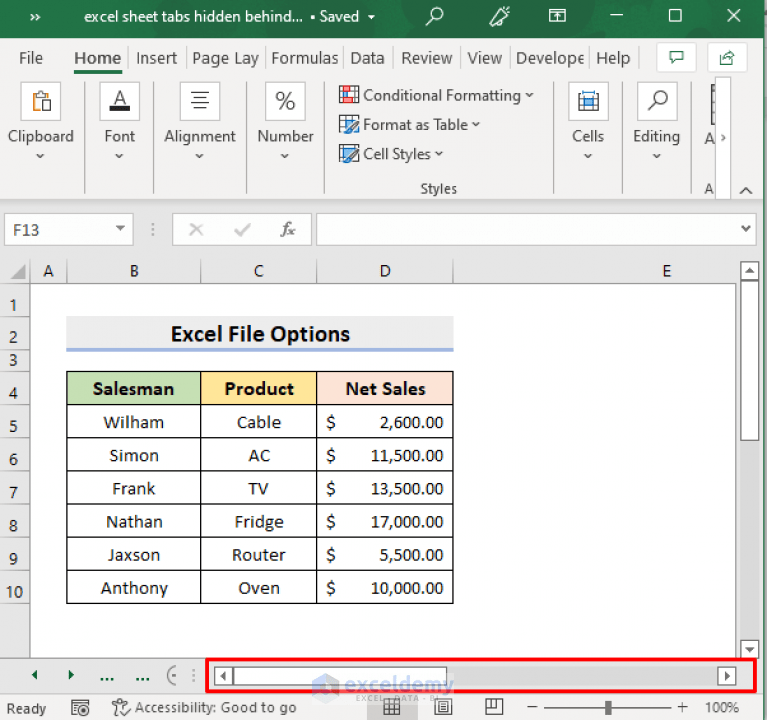
Task: Click vertical scrollbar down arrow
Action: coord(749,649)
